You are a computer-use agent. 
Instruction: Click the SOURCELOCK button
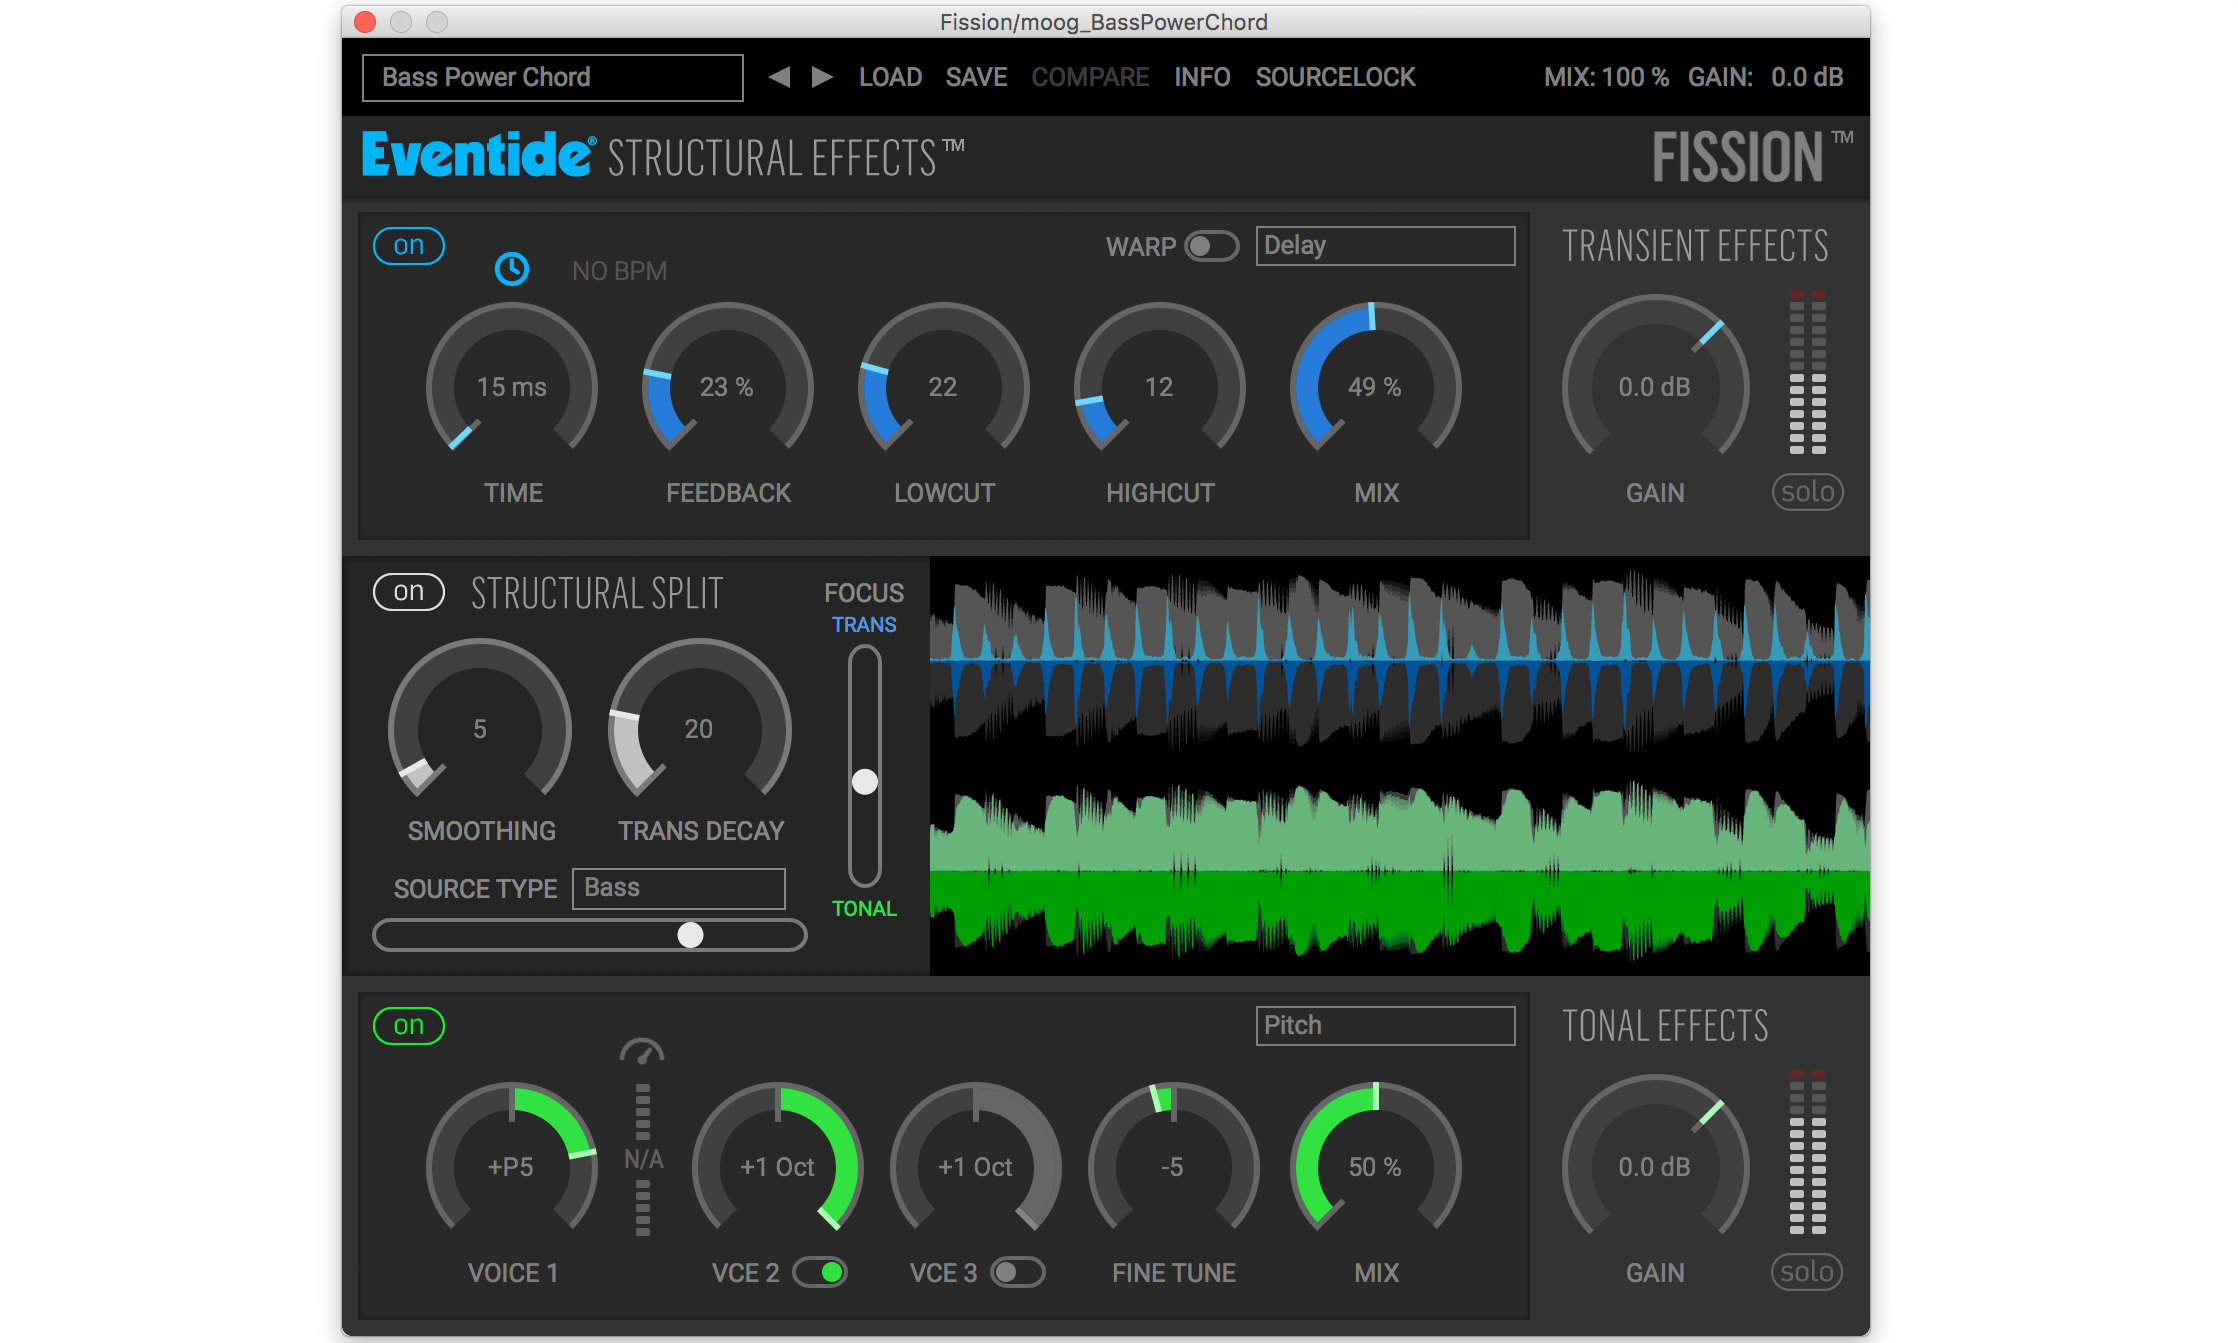(x=1335, y=77)
